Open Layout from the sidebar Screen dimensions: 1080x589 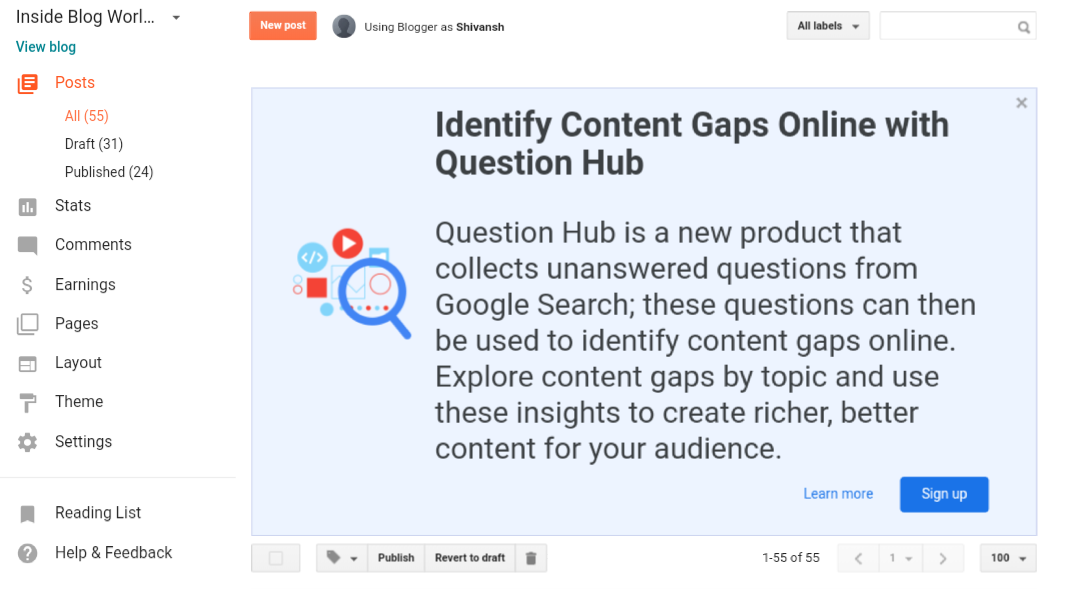click(x=79, y=363)
